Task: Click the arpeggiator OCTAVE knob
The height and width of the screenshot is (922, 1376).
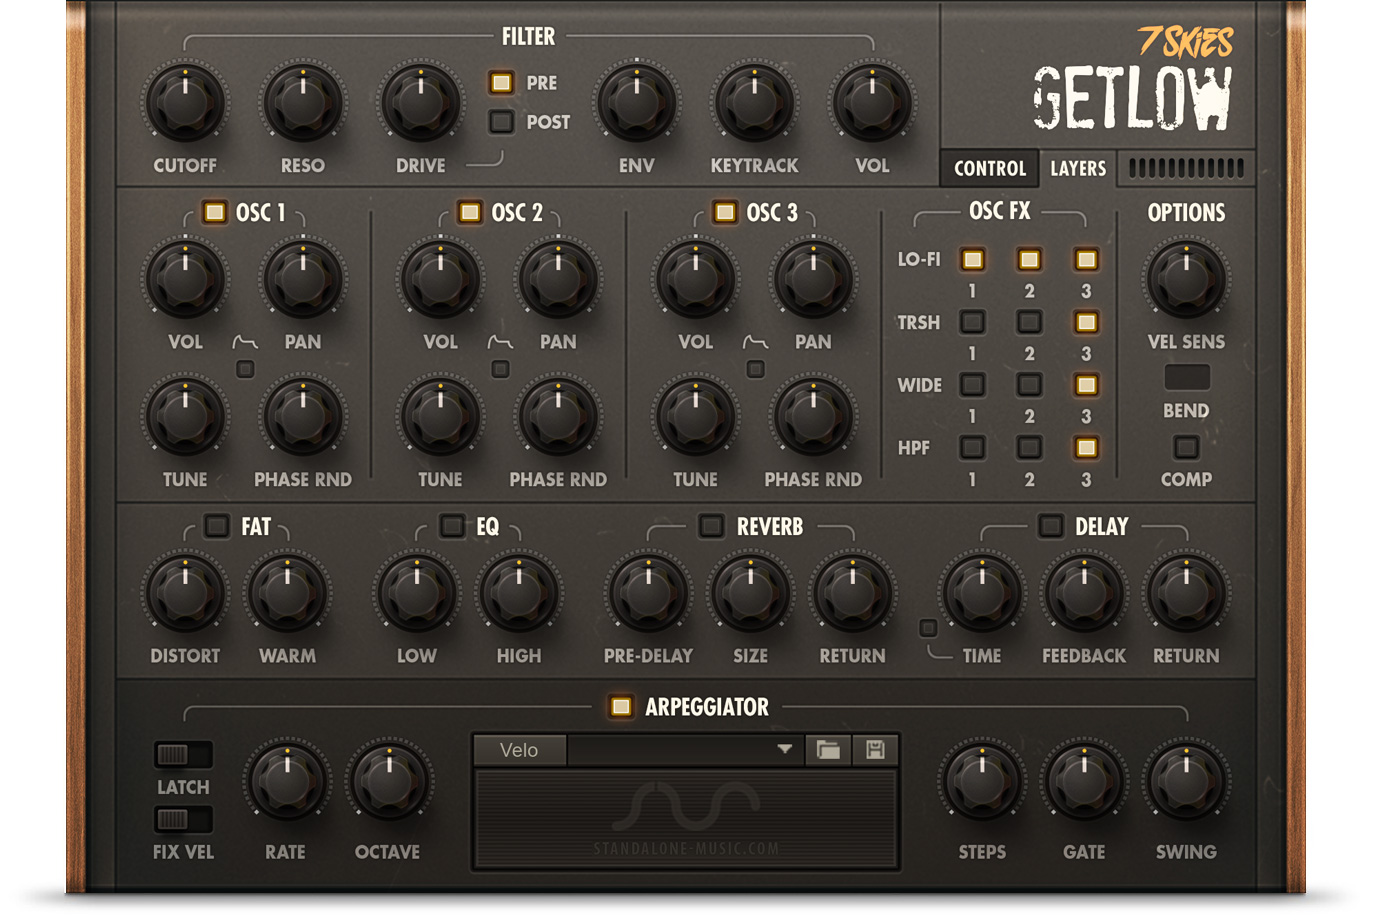Action: pos(389,782)
